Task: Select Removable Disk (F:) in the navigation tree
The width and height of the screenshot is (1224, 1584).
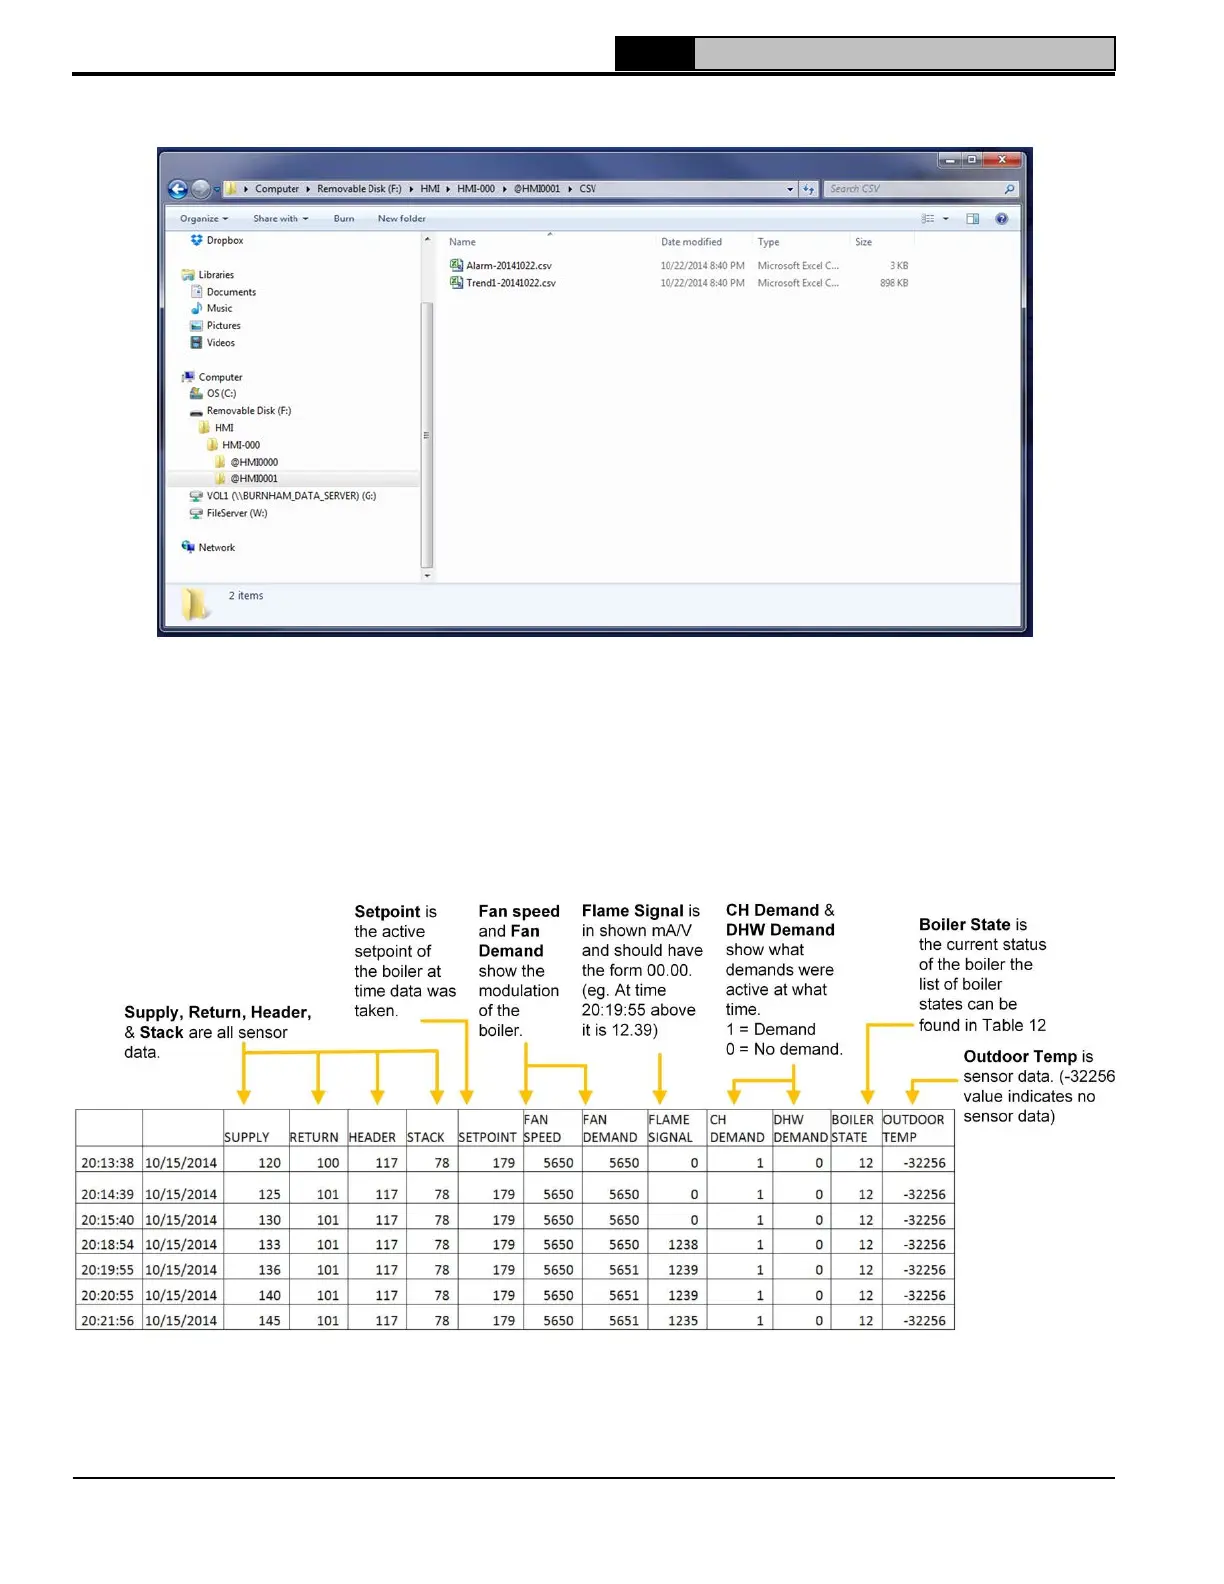Action: coord(249,411)
